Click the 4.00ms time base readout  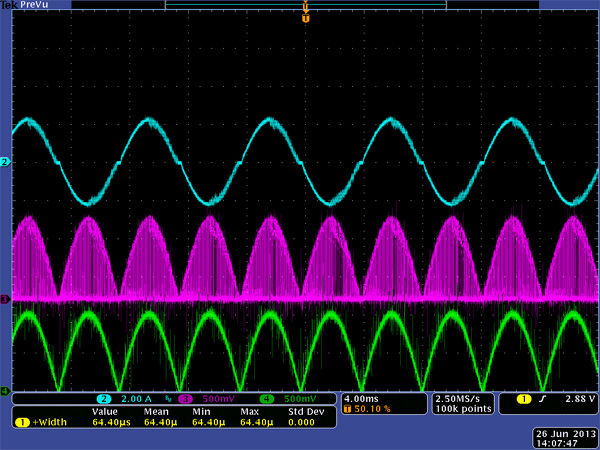click(x=362, y=398)
